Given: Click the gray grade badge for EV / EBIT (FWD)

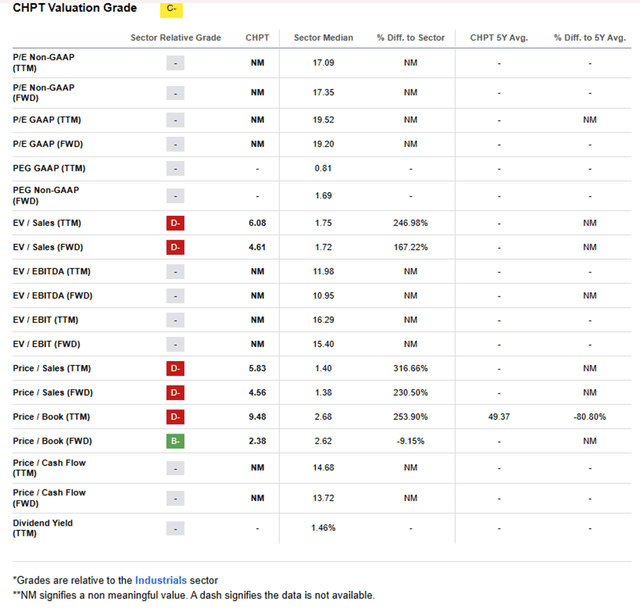Looking at the screenshot, I should coord(175,344).
